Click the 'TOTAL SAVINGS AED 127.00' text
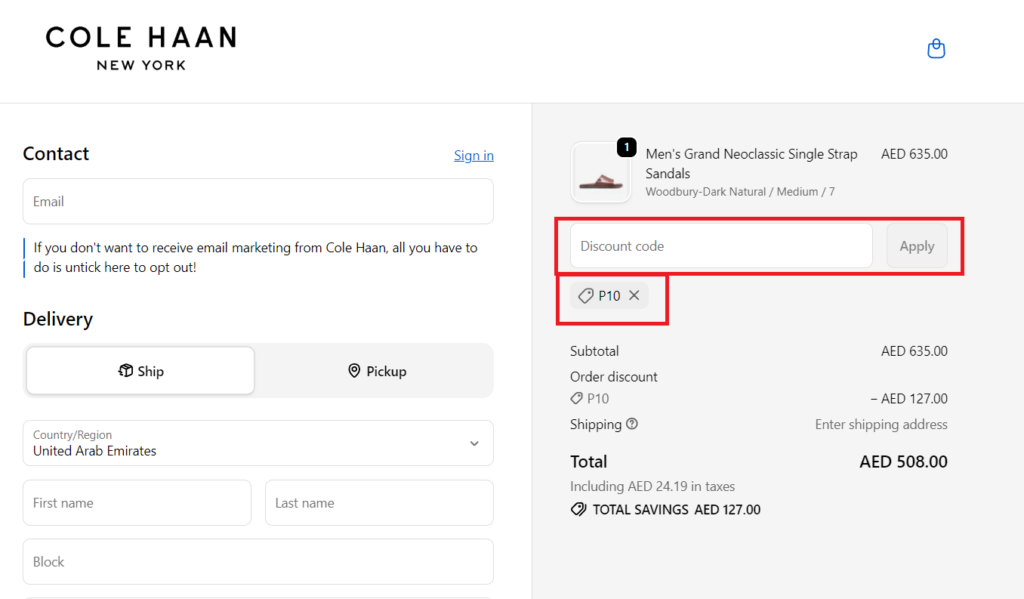The width and height of the screenshot is (1024, 599). point(676,510)
